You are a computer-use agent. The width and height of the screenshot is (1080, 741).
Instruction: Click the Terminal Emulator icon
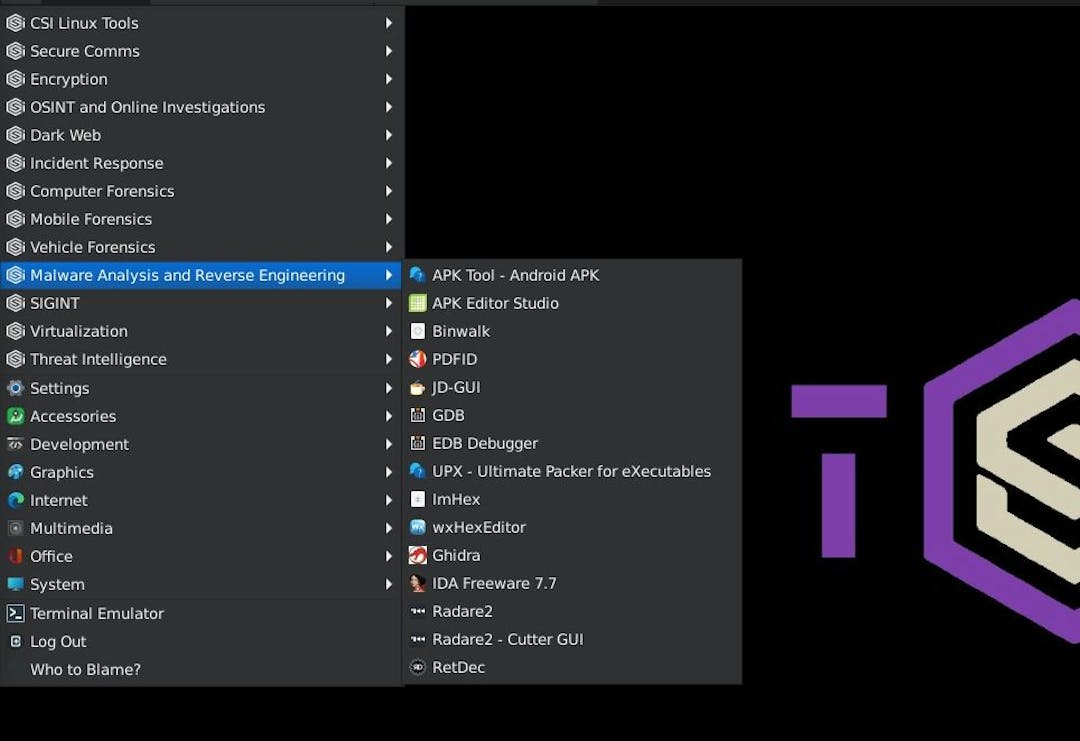tap(15, 614)
